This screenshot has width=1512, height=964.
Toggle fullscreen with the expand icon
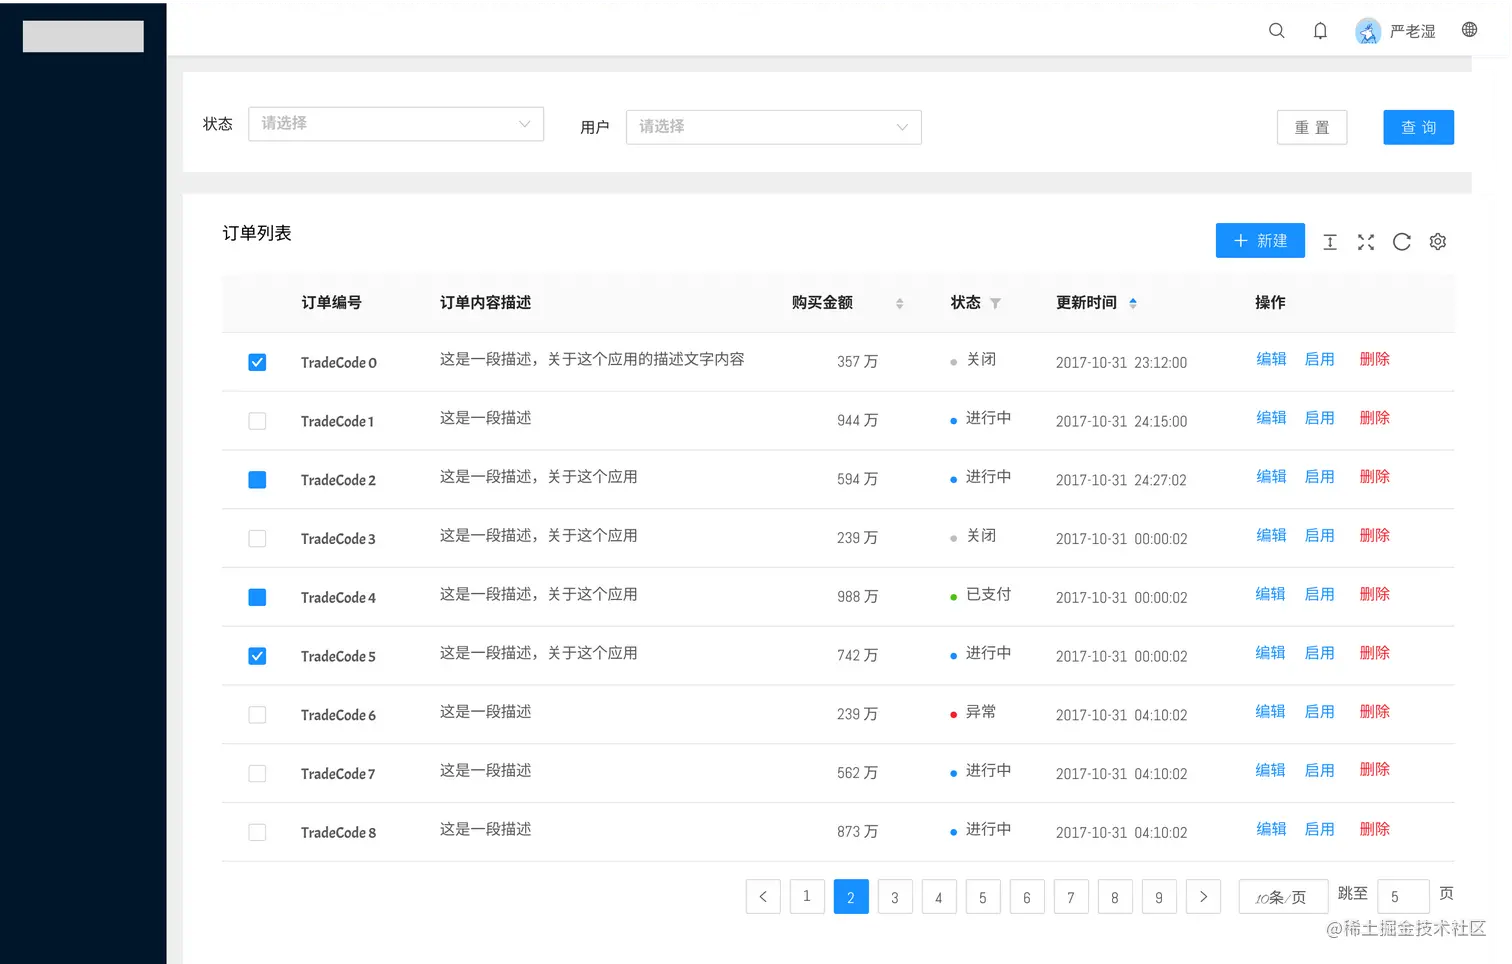1366,242
